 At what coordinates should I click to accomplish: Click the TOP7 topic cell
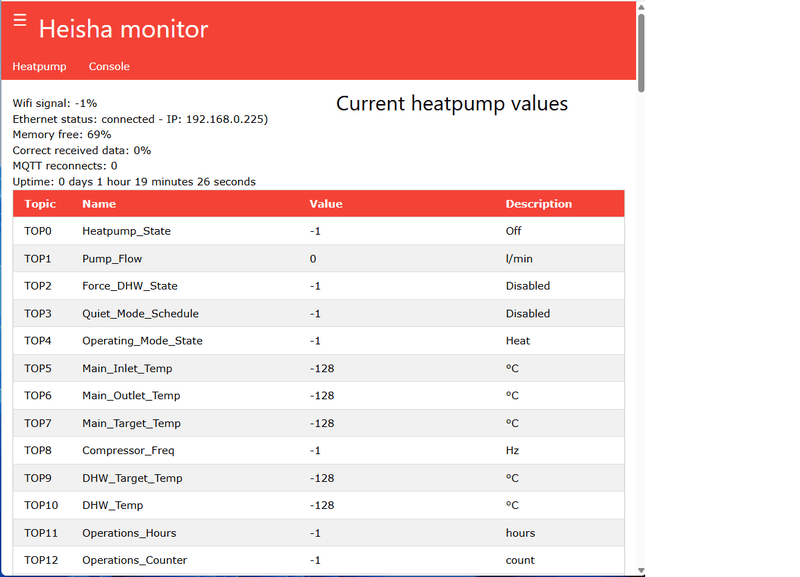[38, 423]
